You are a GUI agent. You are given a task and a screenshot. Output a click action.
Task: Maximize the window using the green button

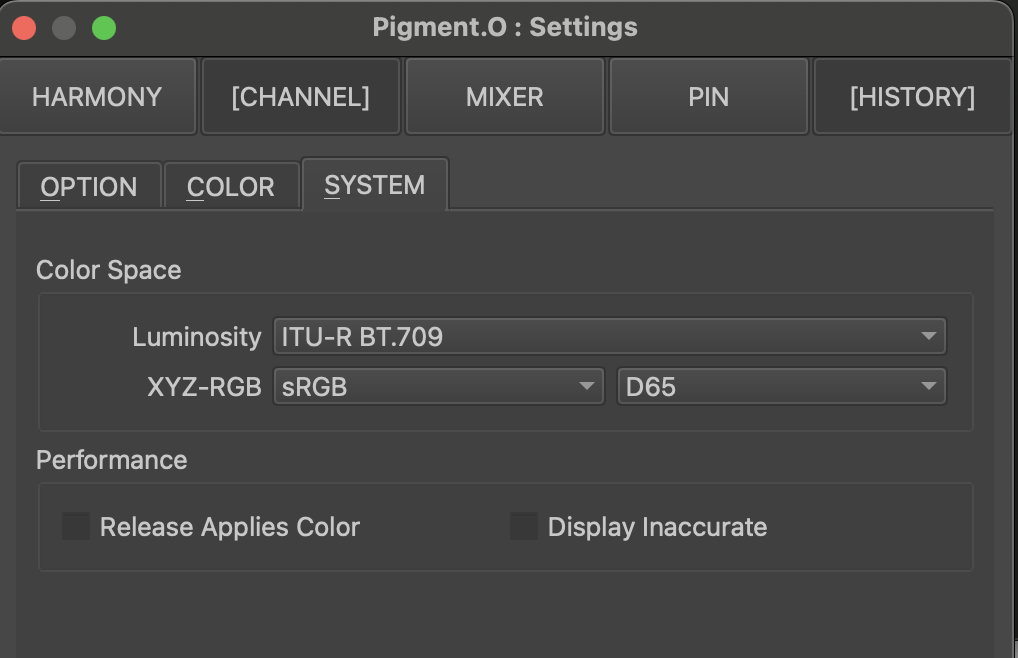(103, 28)
